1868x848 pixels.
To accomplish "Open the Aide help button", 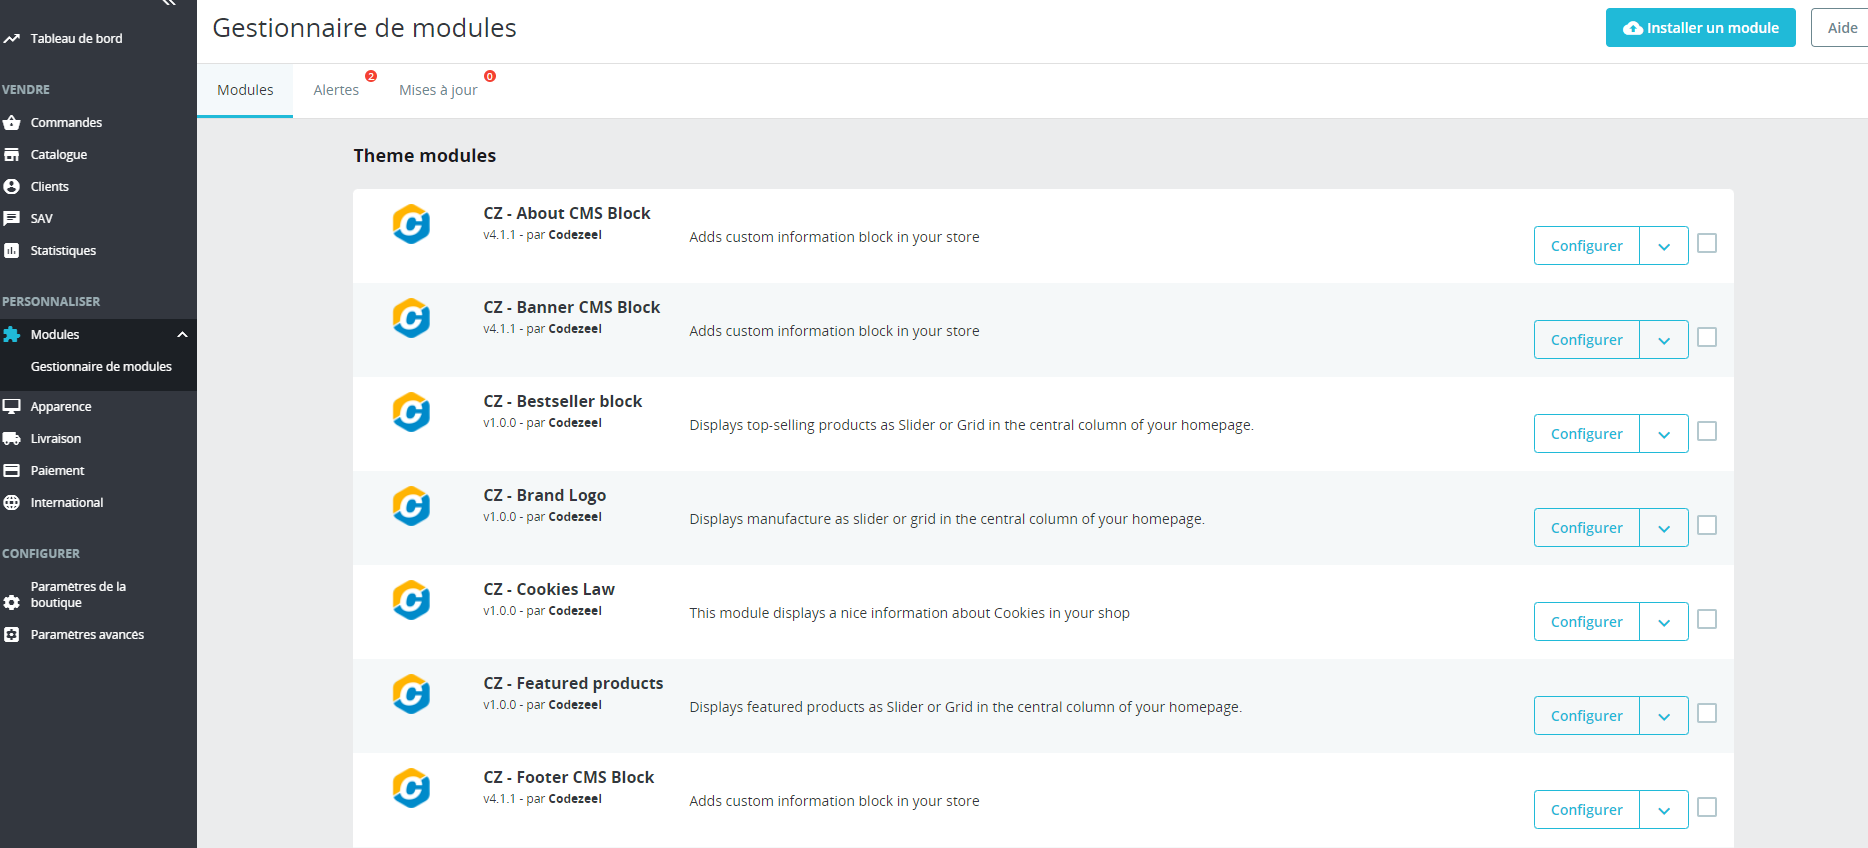I will pyautogui.click(x=1842, y=28).
